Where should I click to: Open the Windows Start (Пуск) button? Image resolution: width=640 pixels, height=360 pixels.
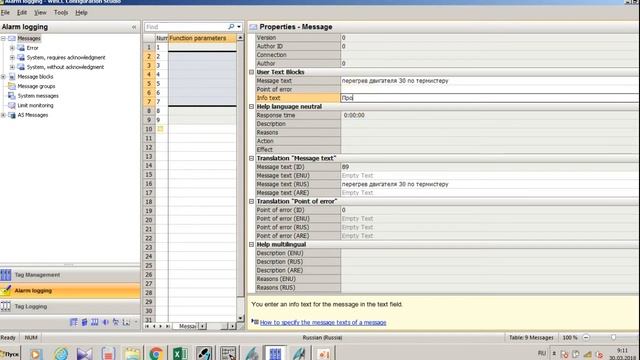tap(10, 354)
